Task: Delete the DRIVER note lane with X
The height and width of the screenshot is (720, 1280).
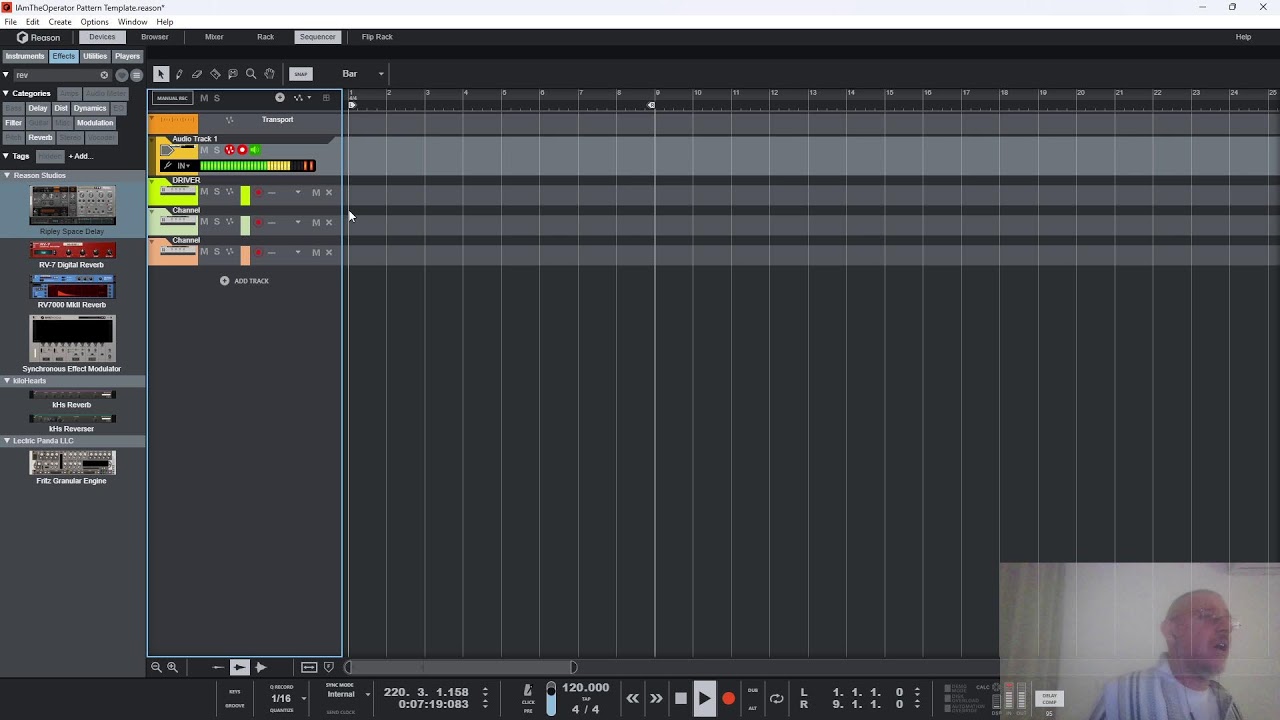Action: click(328, 193)
